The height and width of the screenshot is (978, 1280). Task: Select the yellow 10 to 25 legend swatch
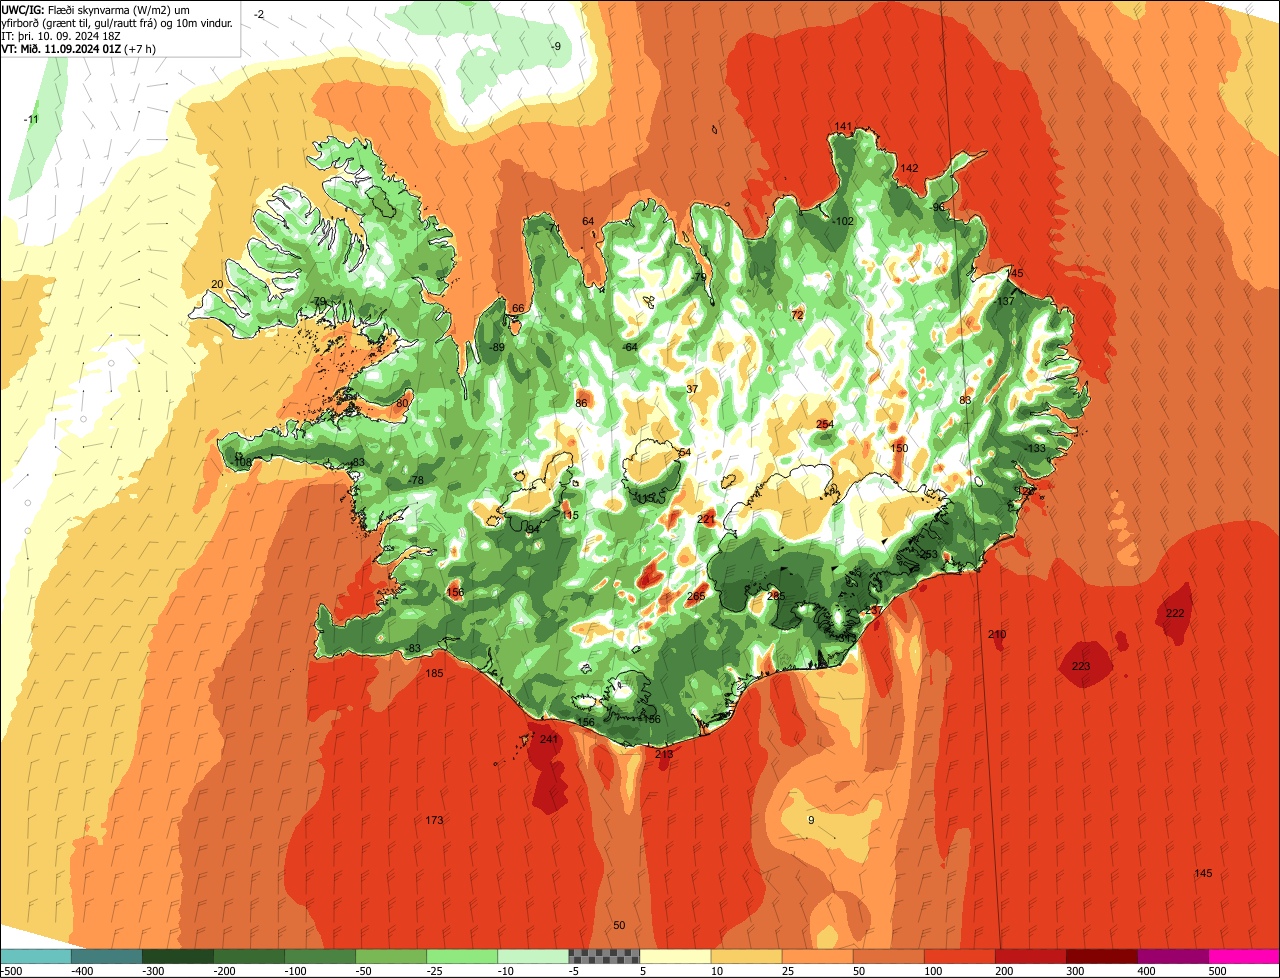[745, 956]
